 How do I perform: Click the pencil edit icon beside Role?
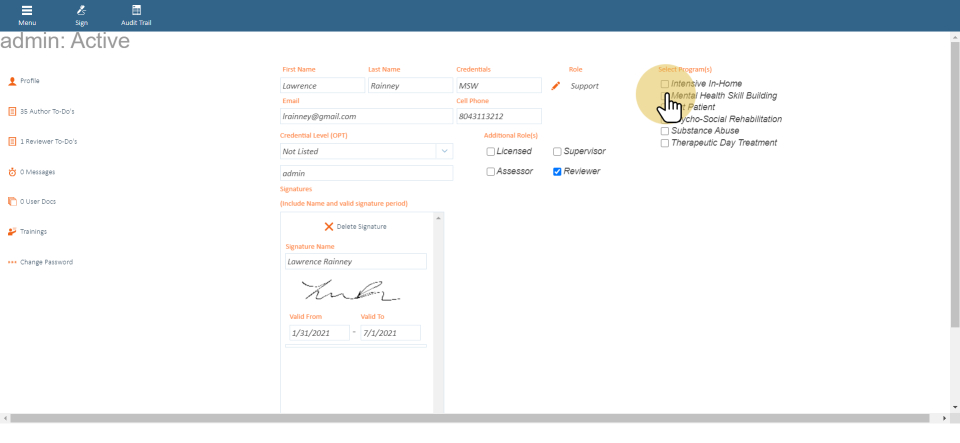click(x=556, y=86)
